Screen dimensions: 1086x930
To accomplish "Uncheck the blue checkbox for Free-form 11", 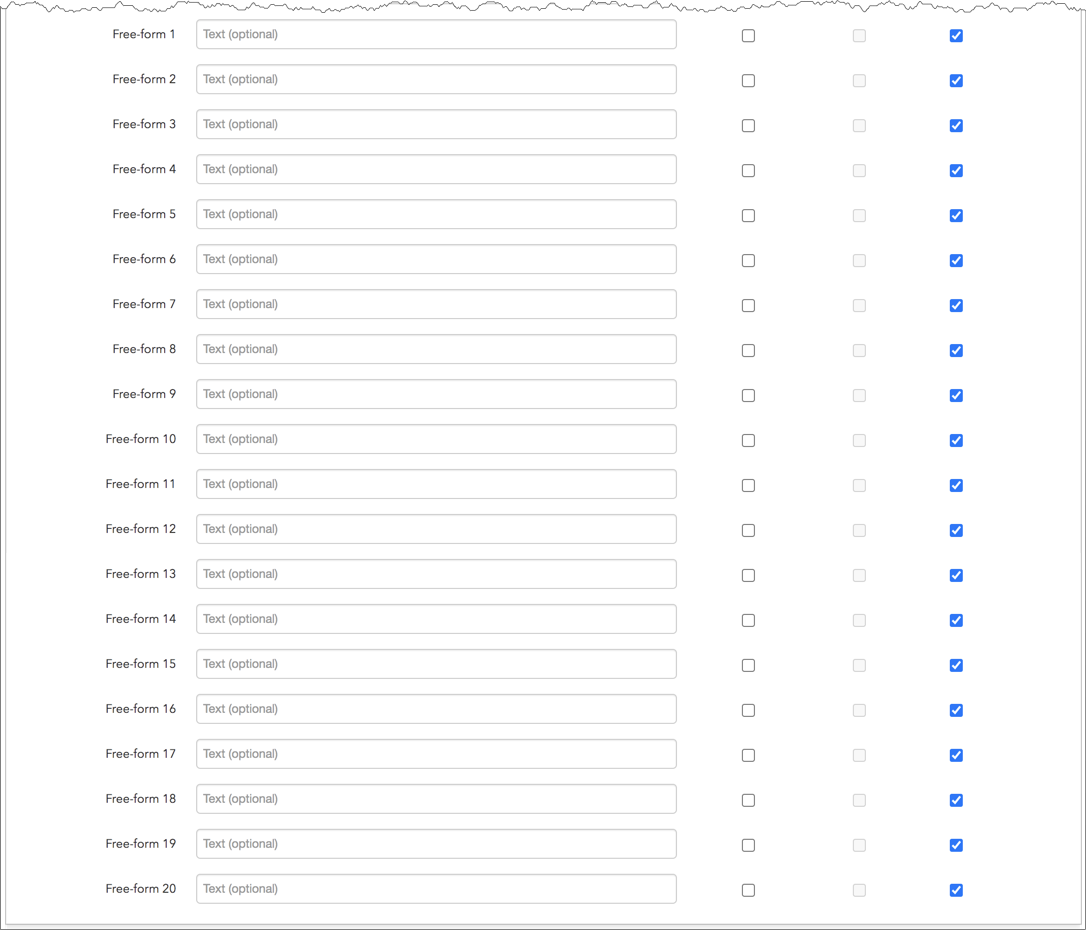I will 956,486.
